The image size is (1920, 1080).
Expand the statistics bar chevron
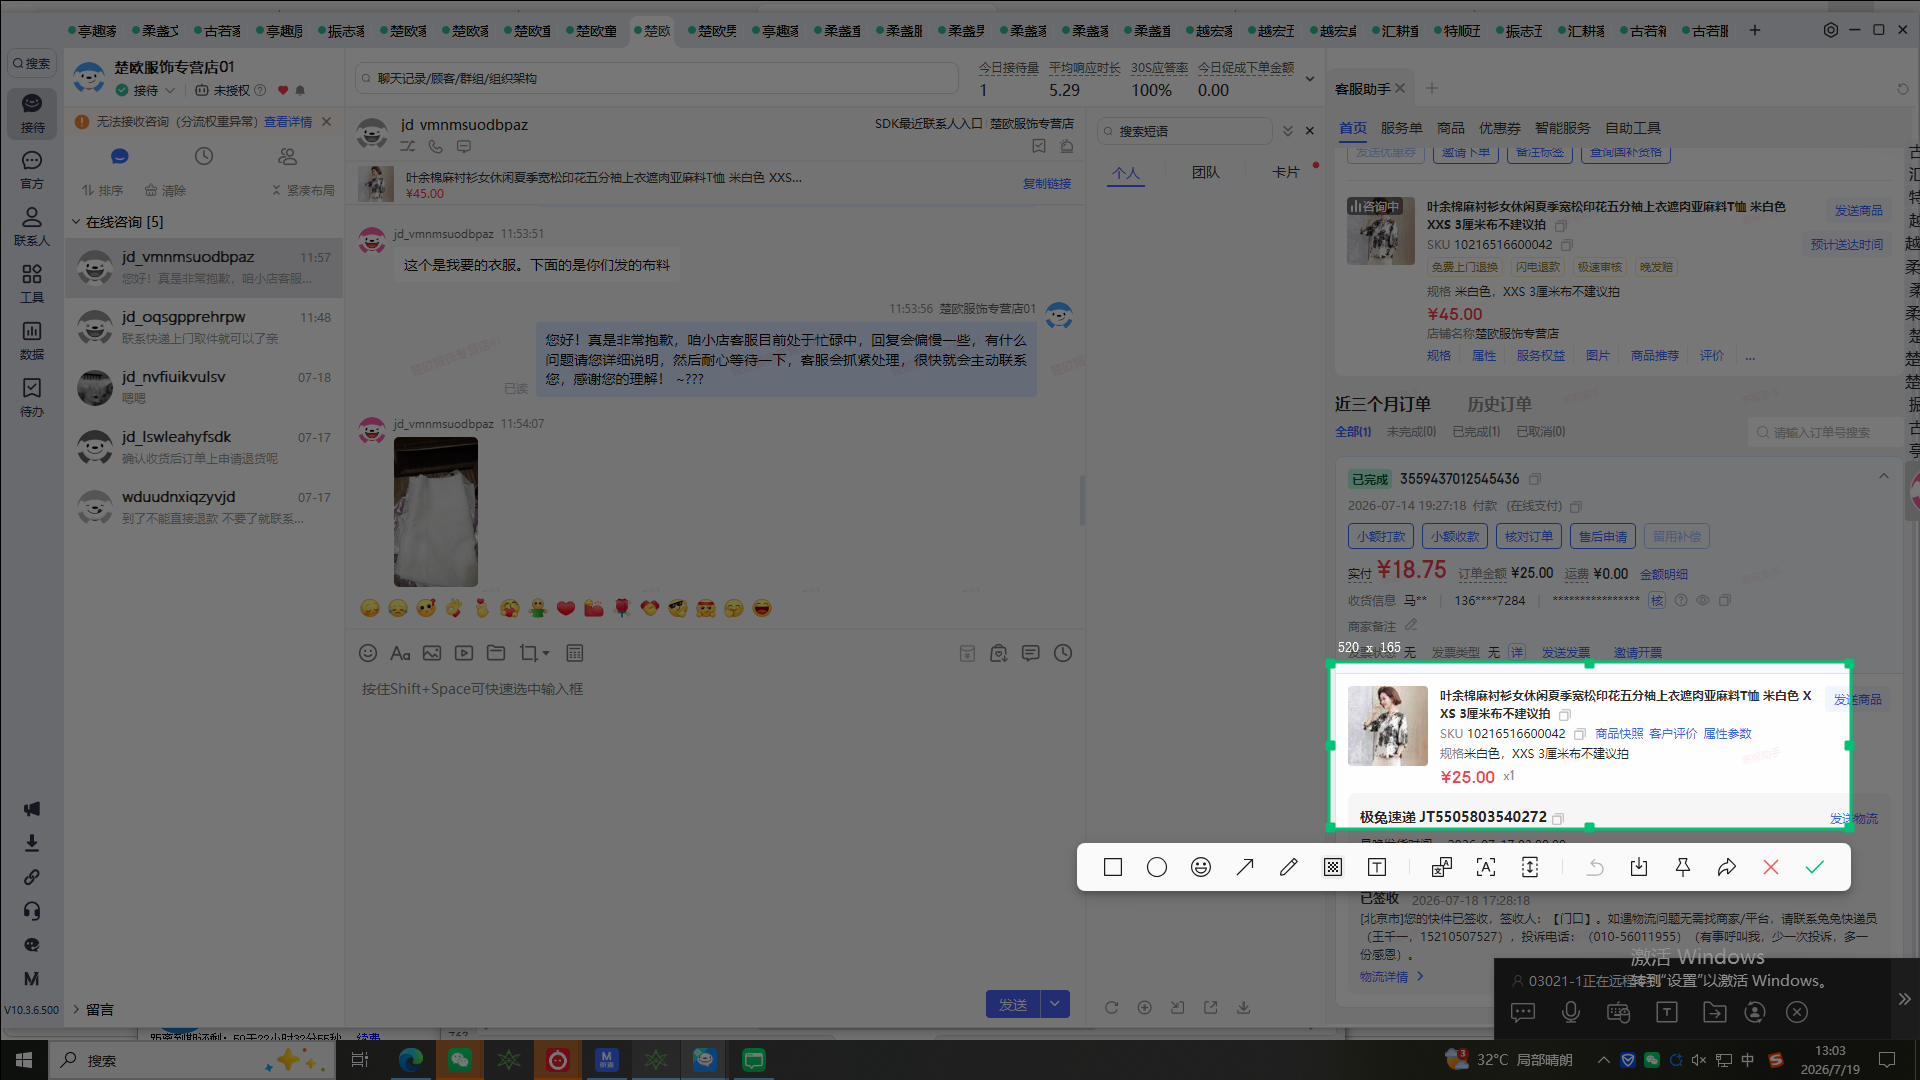coord(1310,79)
